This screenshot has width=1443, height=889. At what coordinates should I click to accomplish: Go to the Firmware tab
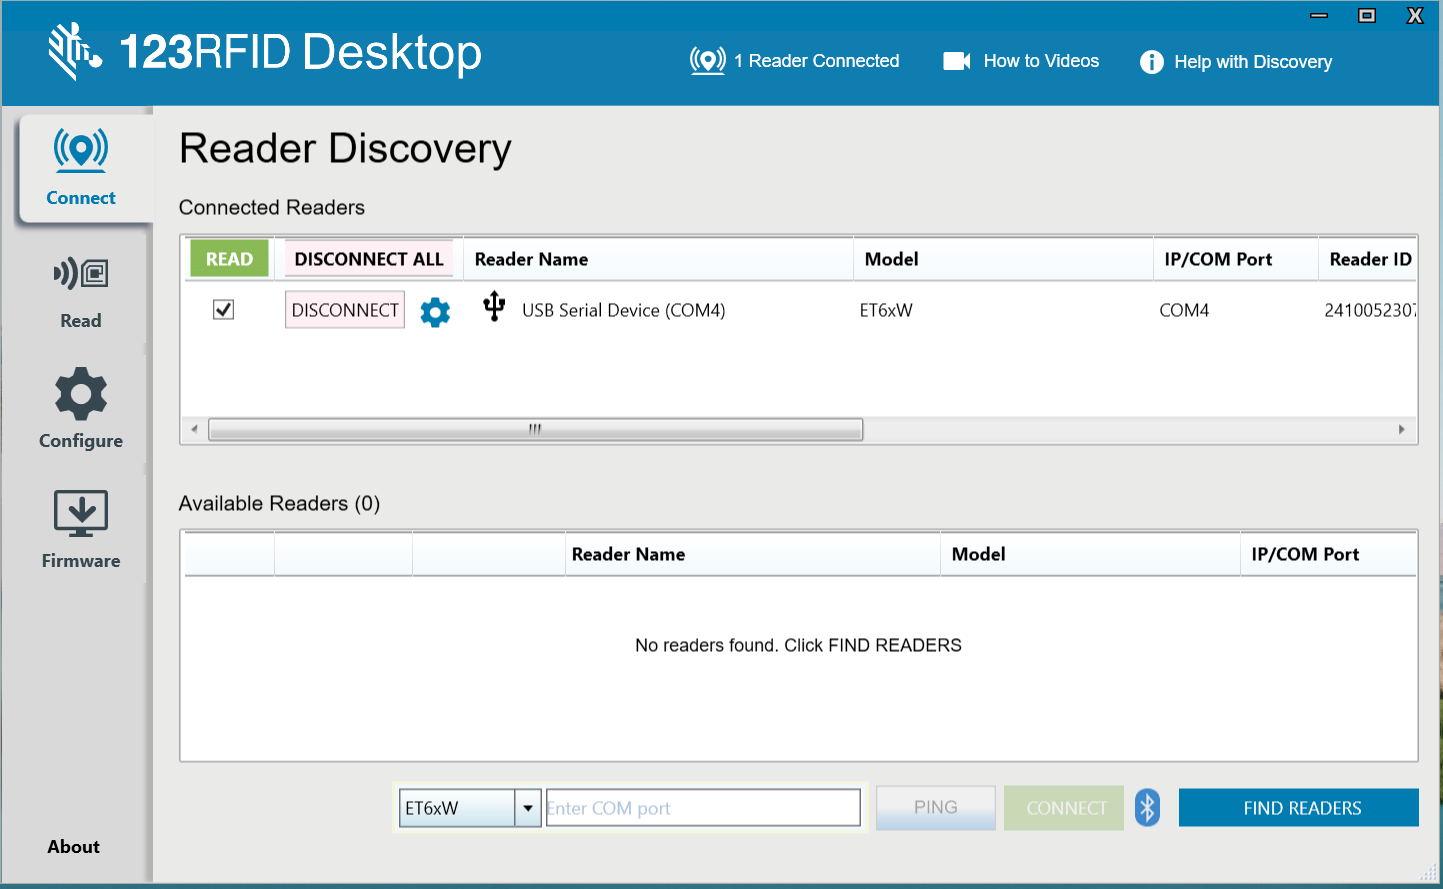(x=81, y=529)
